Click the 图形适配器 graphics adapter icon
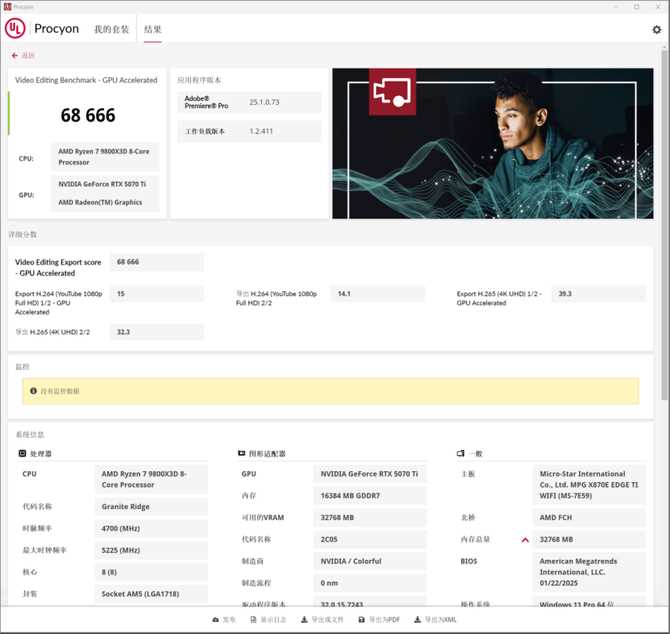This screenshot has width=670, height=634. click(x=242, y=454)
